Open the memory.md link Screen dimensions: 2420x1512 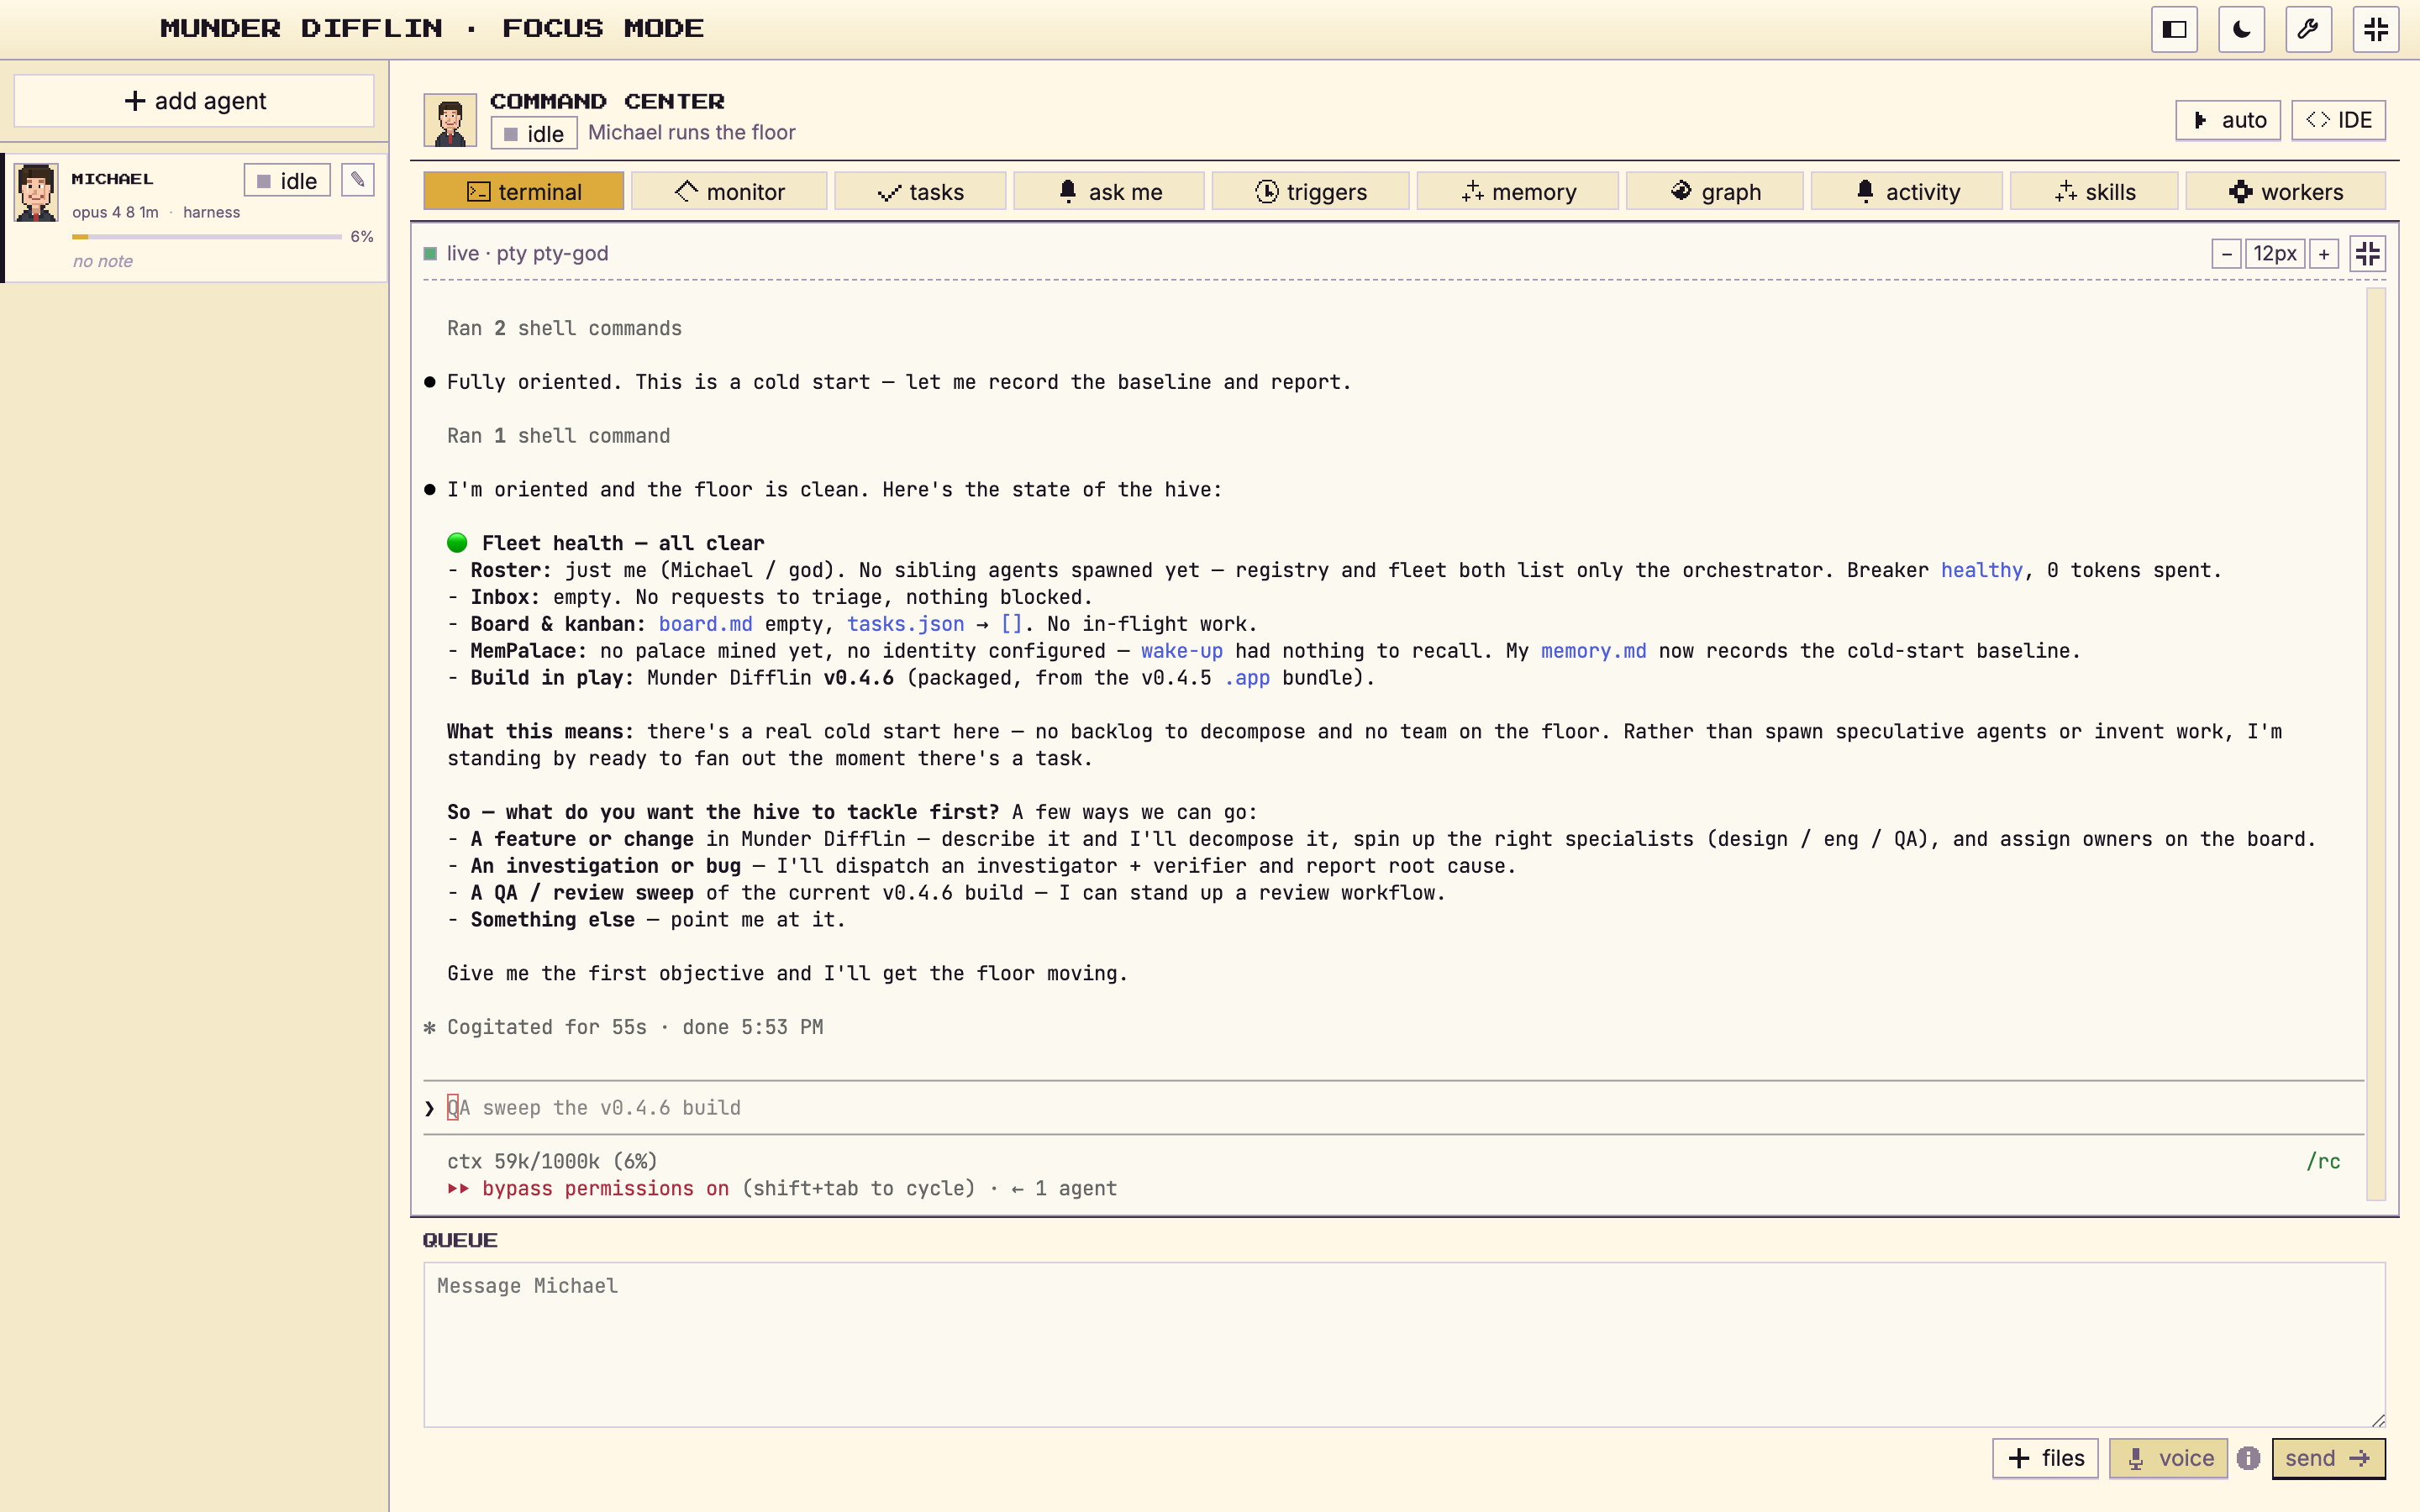pyautogui.click(x=1593, y=651)
